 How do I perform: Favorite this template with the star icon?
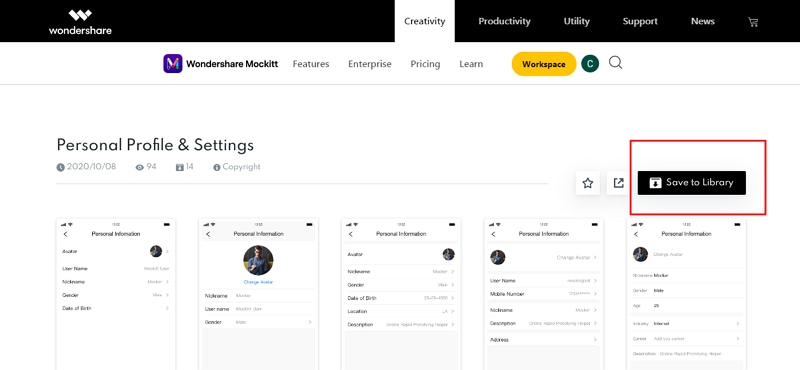tap(588, 183)
